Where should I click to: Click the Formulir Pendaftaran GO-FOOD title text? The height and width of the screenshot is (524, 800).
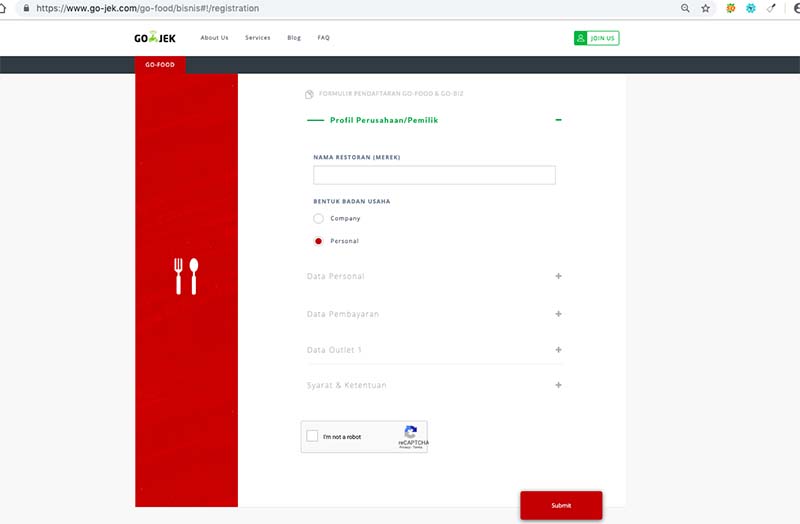pos(391,93)
